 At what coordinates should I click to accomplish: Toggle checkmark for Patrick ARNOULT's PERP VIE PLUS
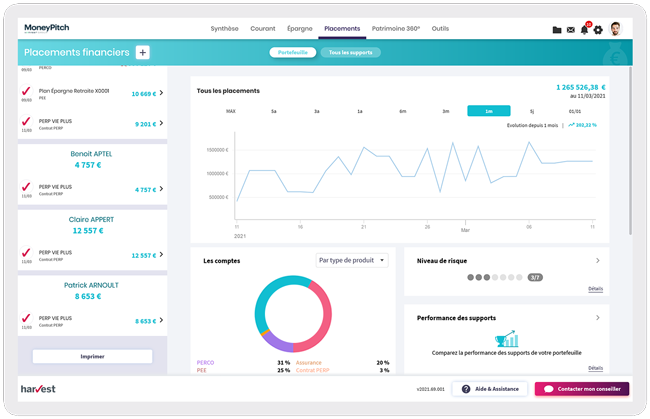tap(26, 320)
